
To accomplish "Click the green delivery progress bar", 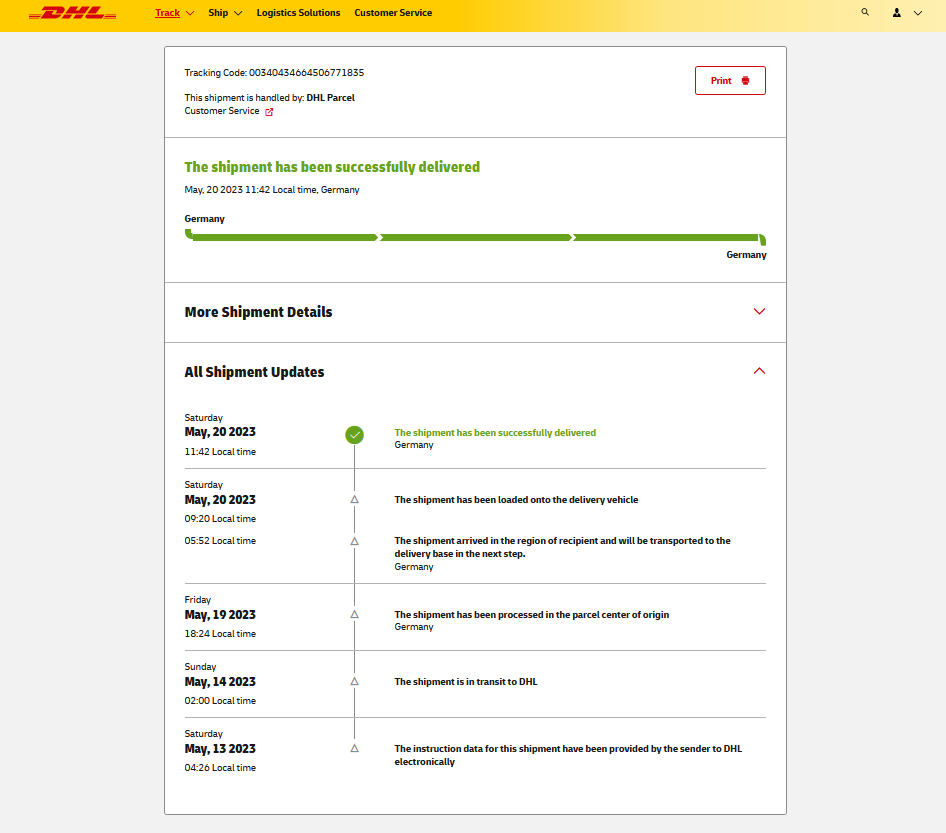I will [x=475, y=238].
